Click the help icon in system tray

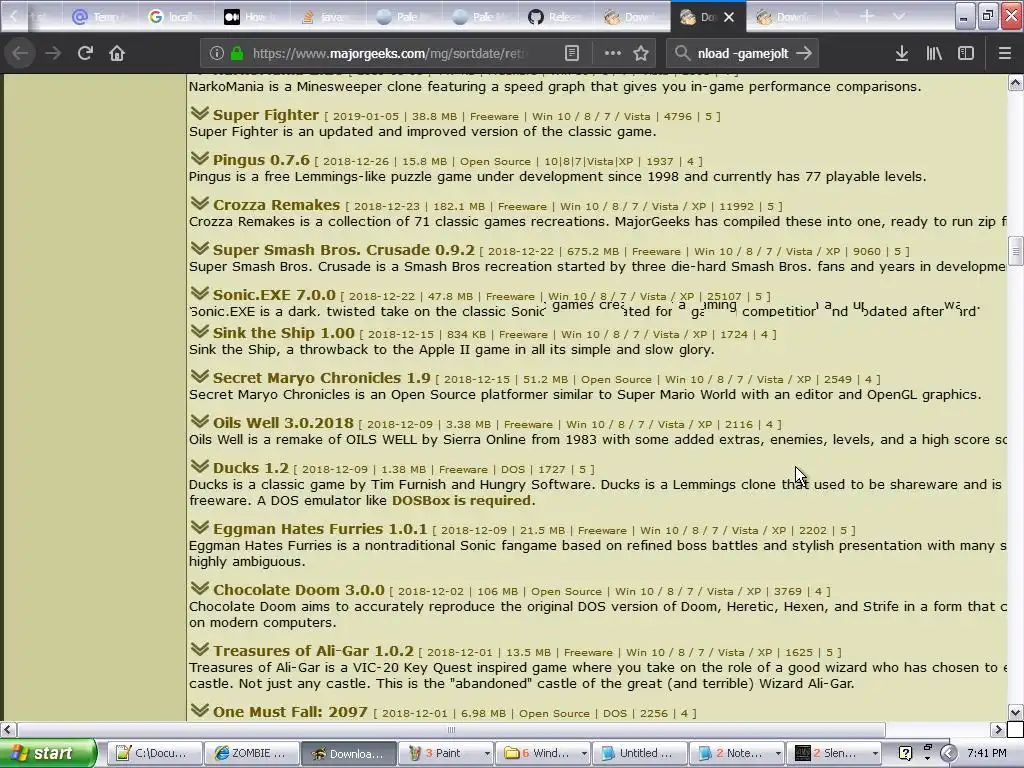point(905,753)
